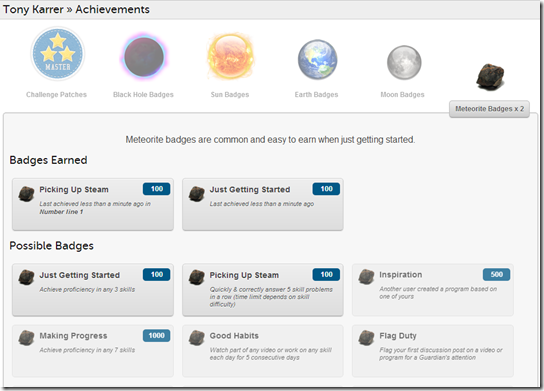Open the Meteorite Badges x 2 tab
The image size is (544, 391).
coord(489,109)
